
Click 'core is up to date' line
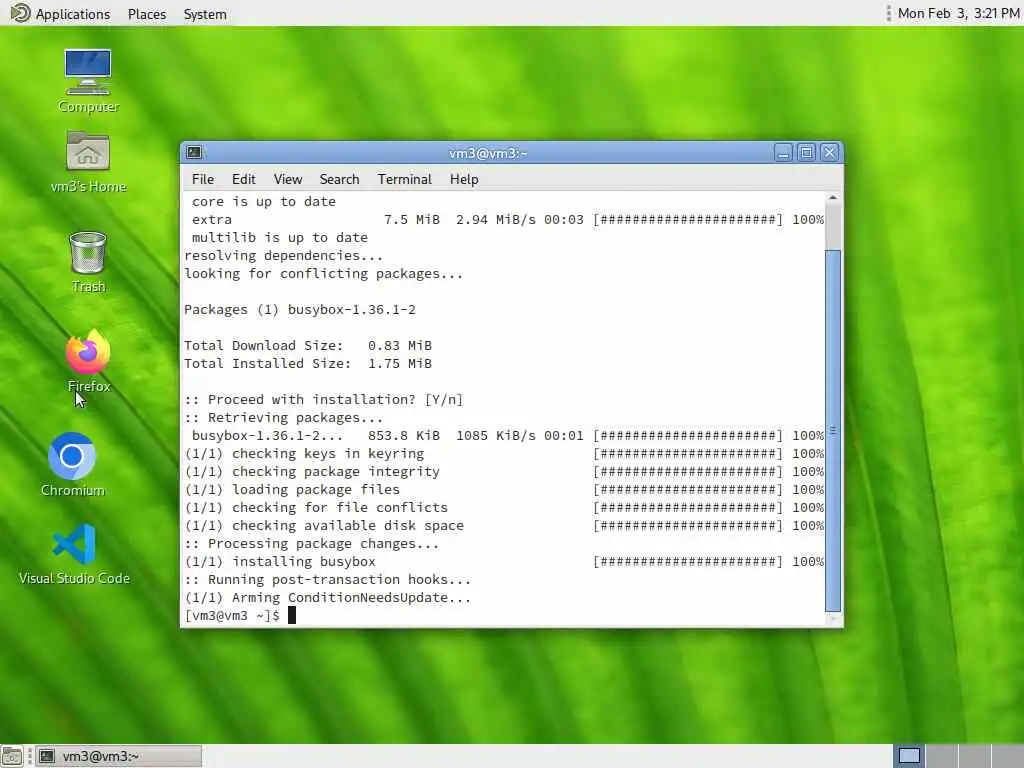click(x=264, y=202)
